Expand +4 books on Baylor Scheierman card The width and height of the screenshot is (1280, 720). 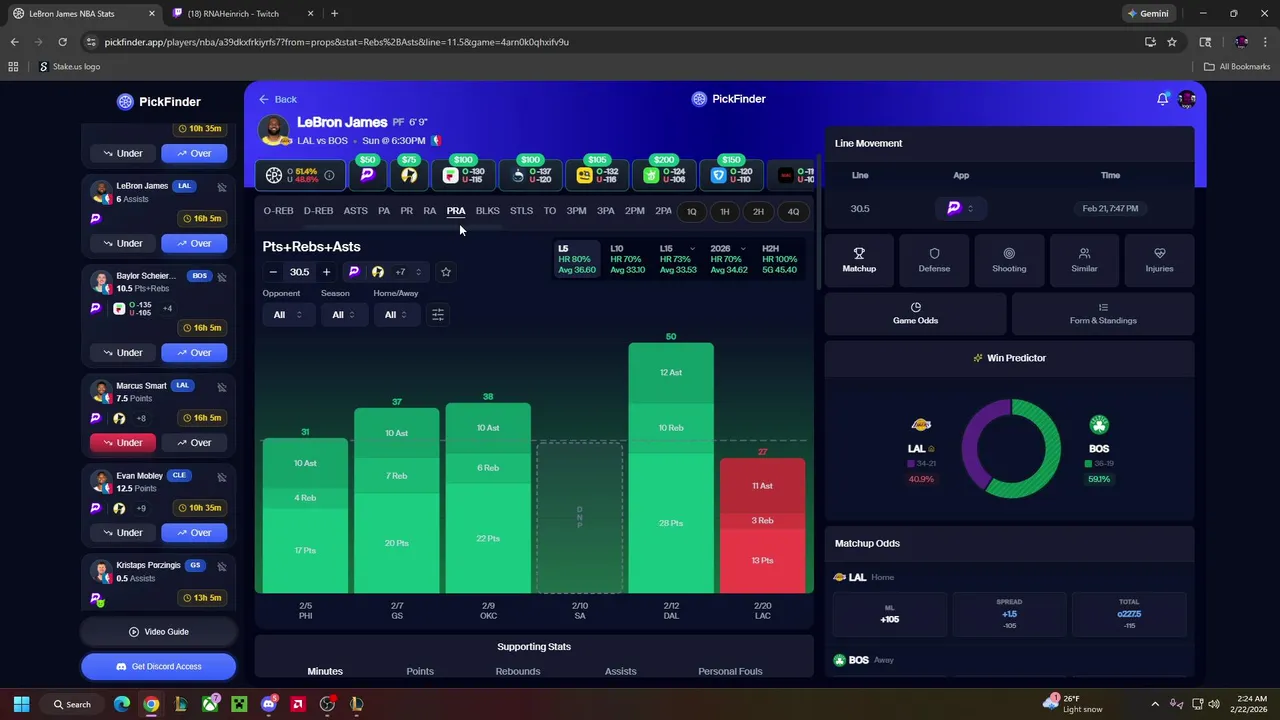point(168,308)
